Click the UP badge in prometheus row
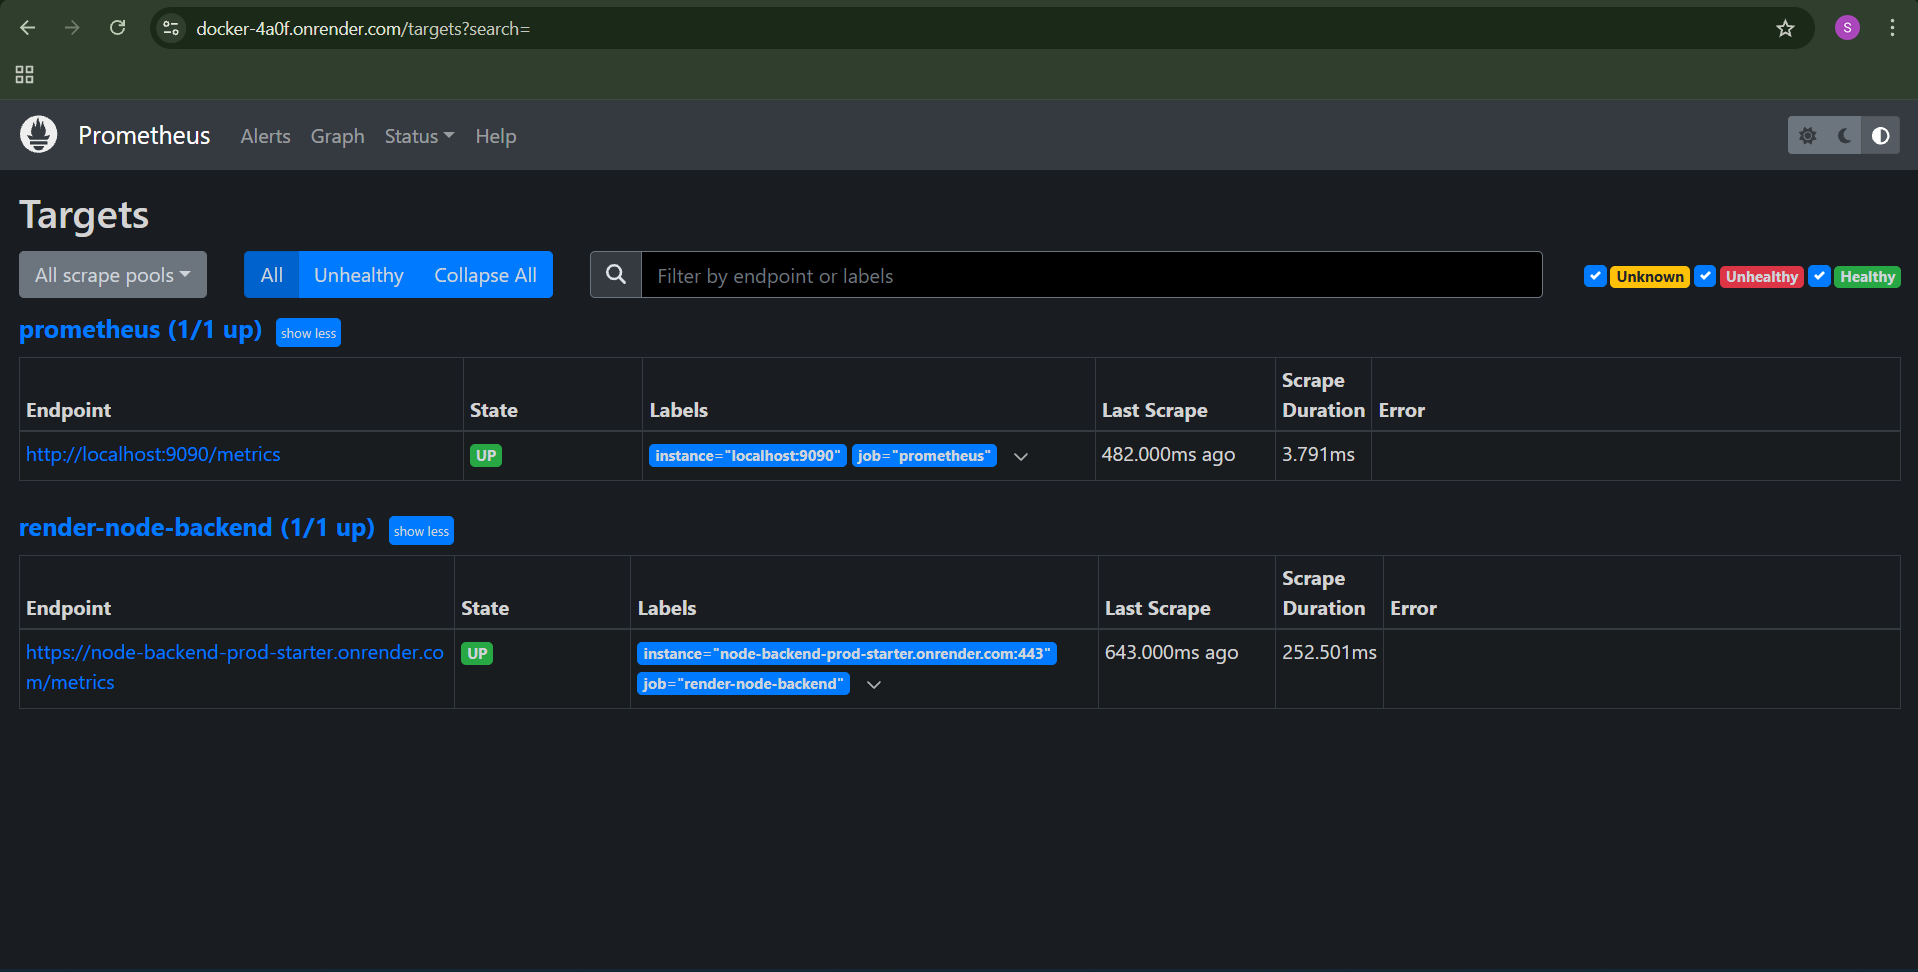 [x=486, y=456]
